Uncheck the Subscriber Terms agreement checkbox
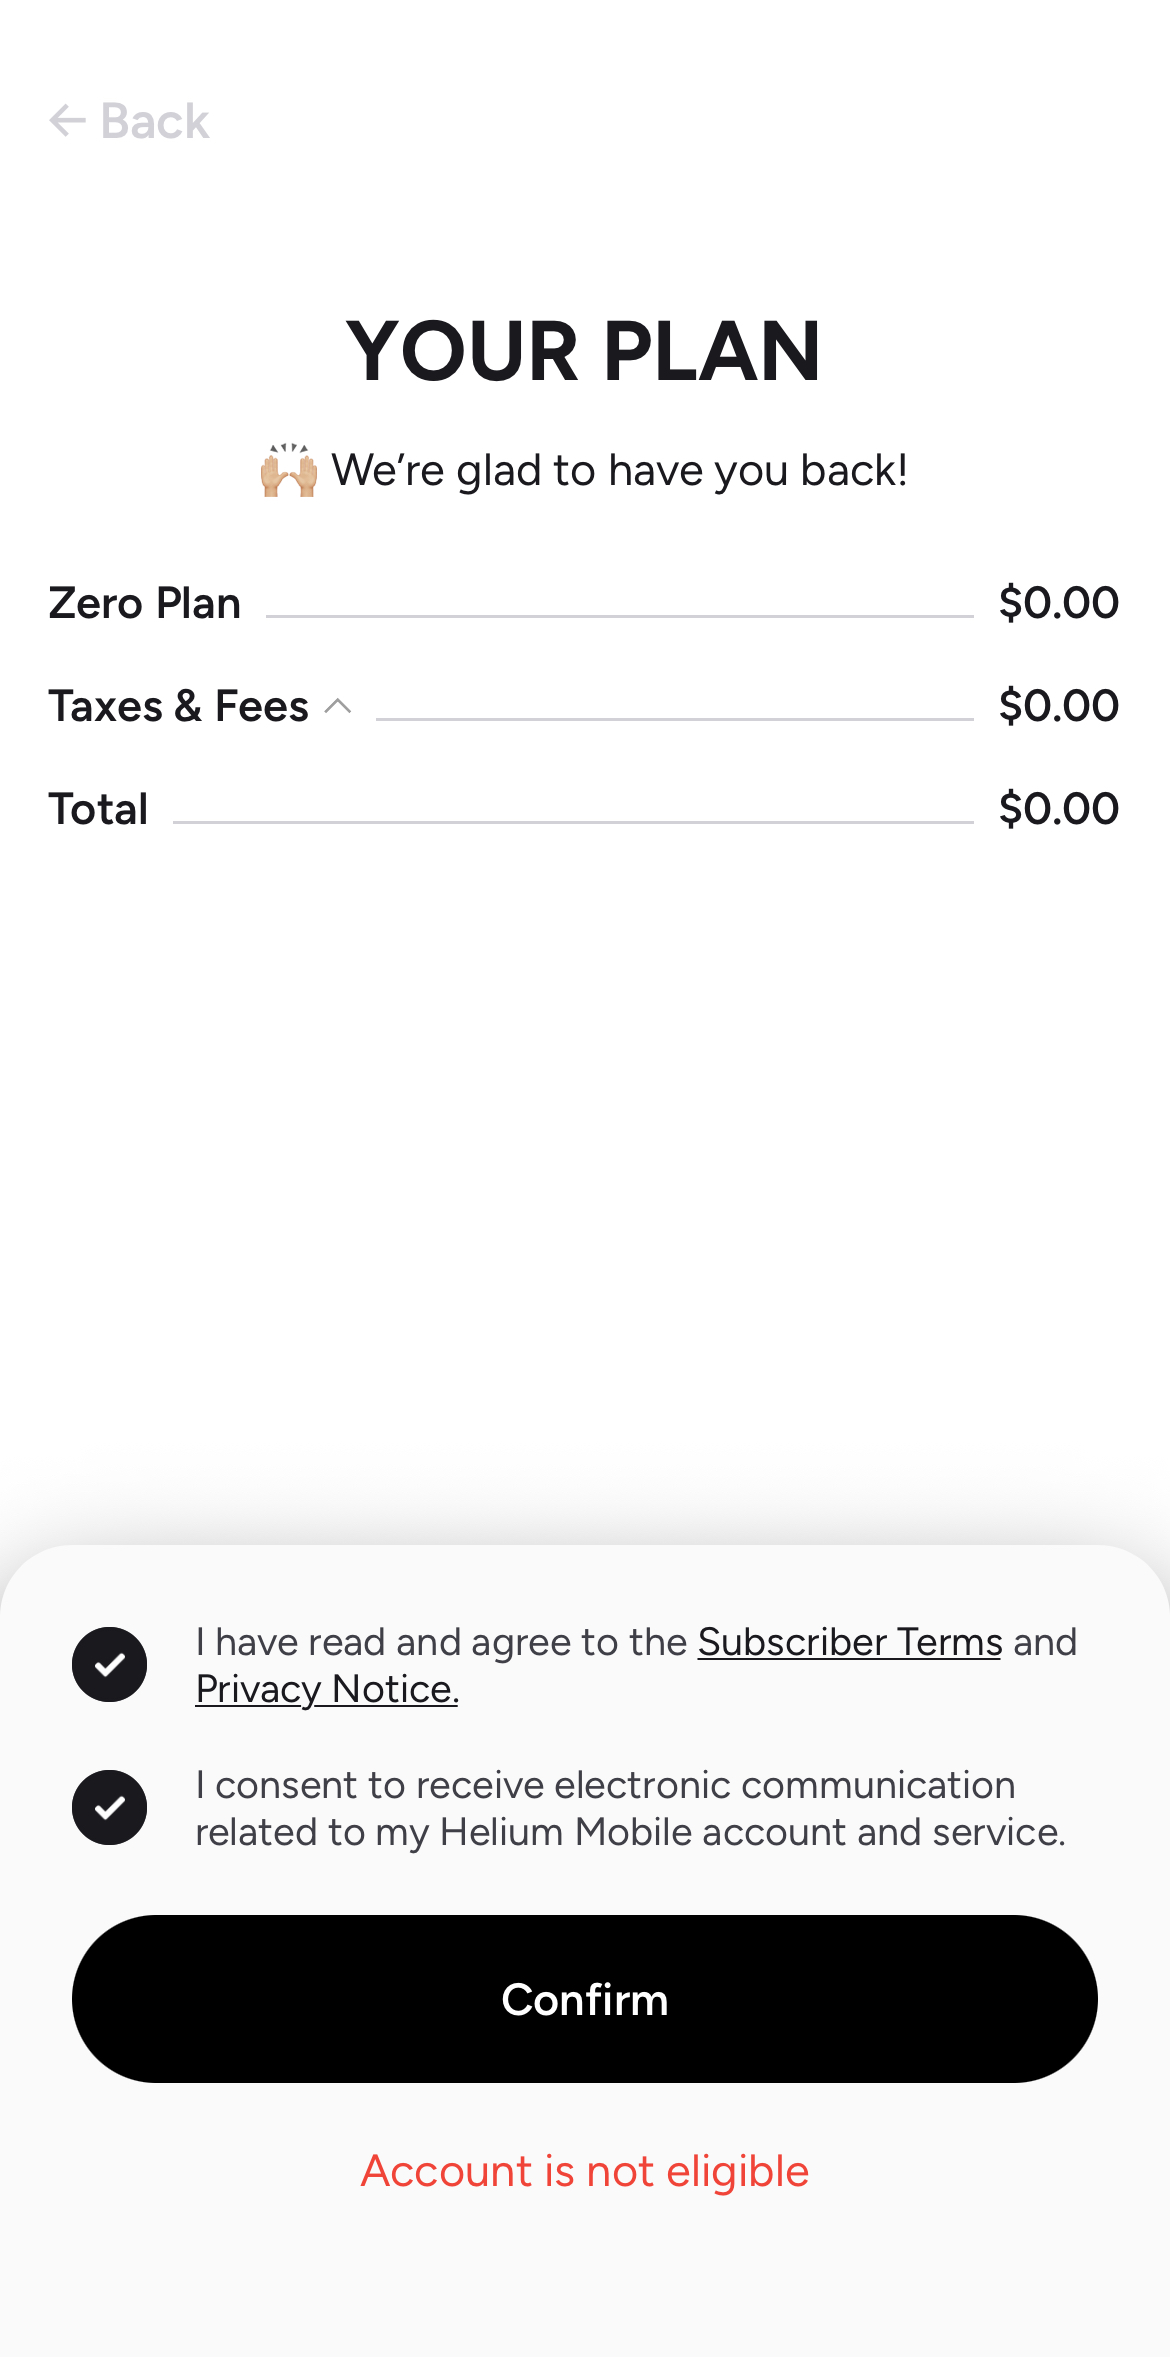 [110, 1665]
